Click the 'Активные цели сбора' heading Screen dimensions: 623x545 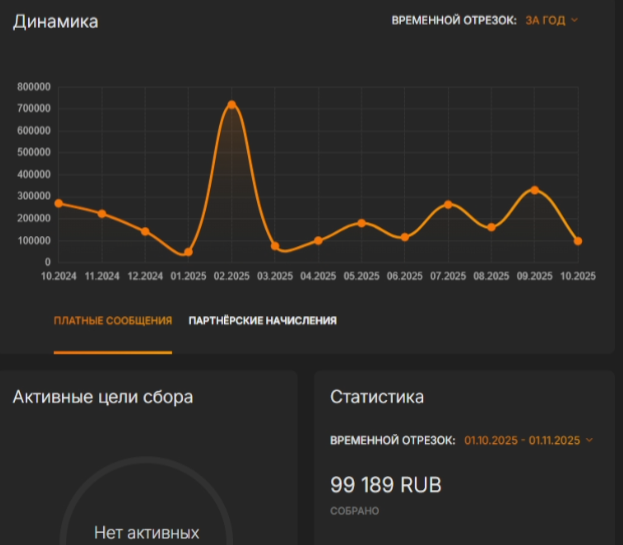coord(103,397)
